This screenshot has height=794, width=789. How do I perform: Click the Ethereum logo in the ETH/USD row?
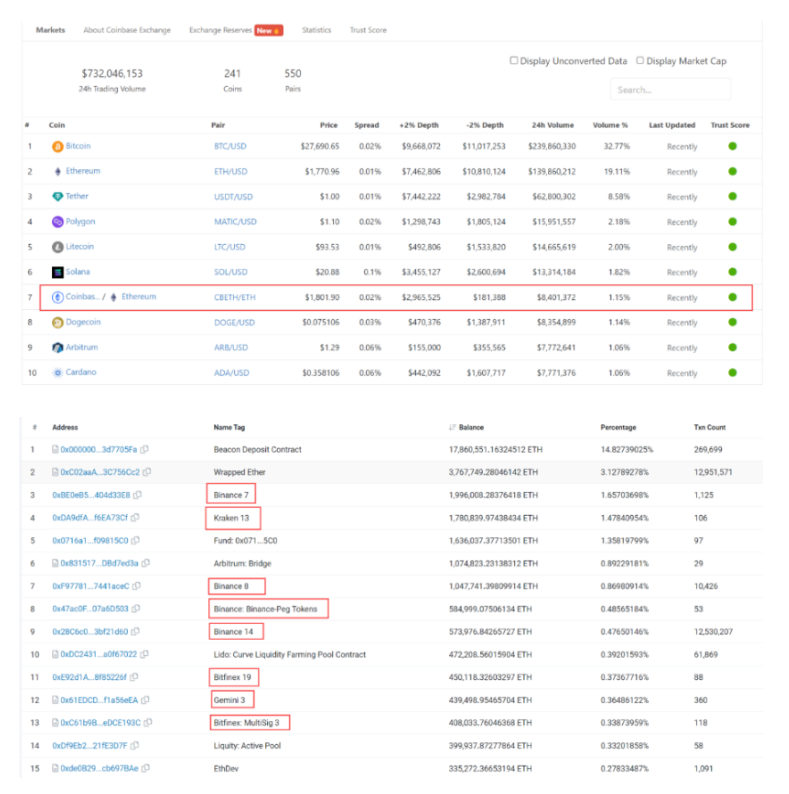tap(58, 172)
